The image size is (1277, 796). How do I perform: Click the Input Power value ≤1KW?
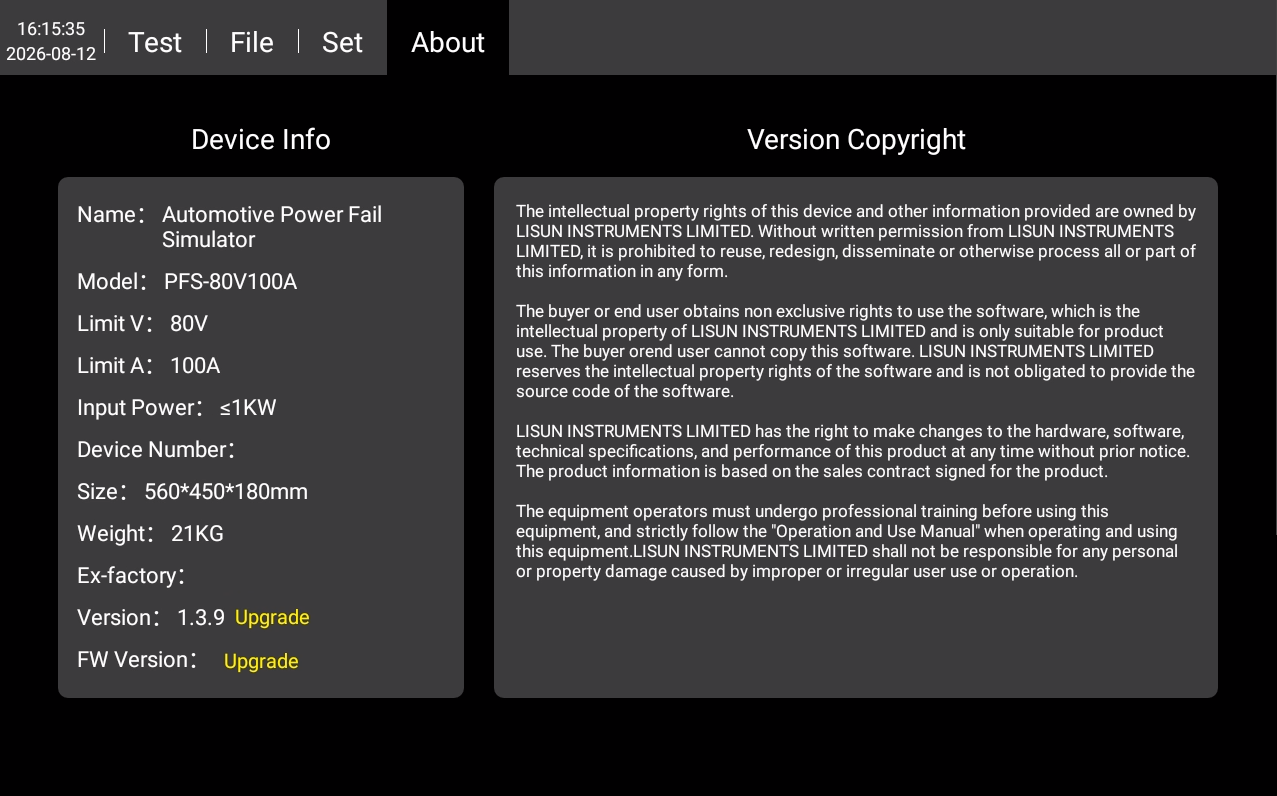point(248,408)
